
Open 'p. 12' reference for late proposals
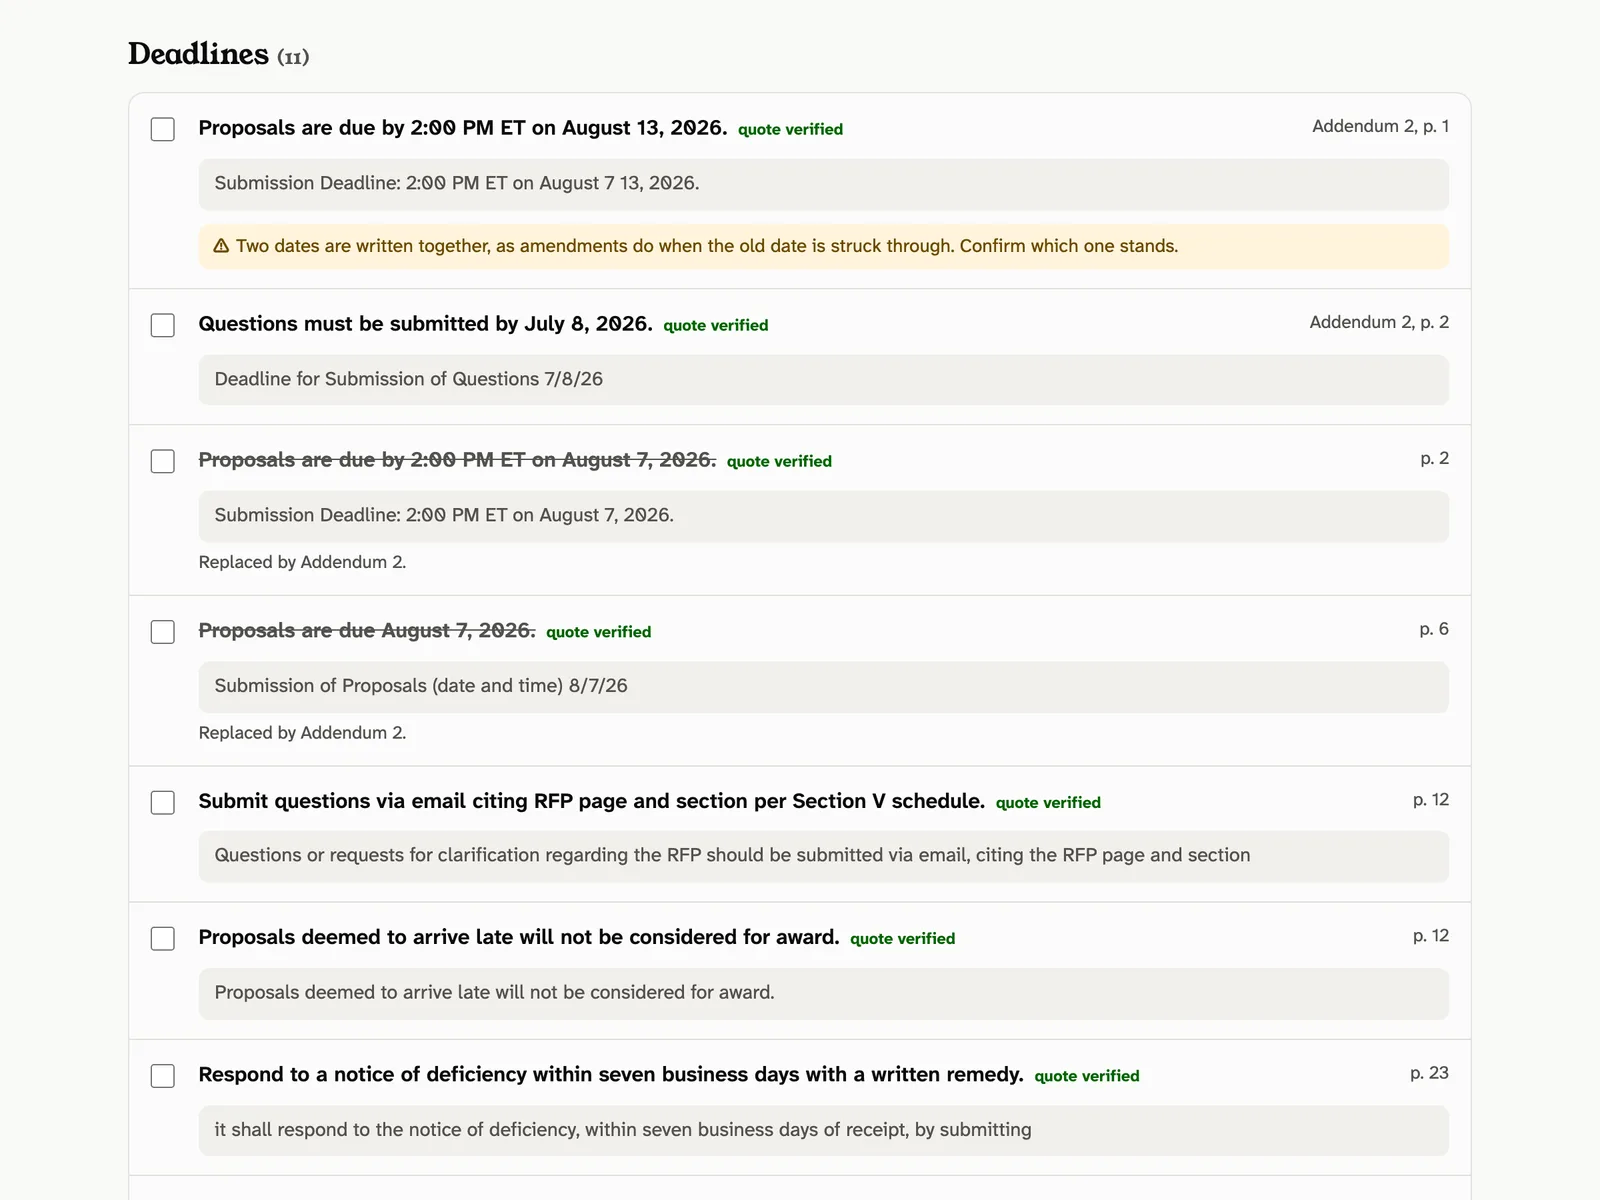point(1431,936)
